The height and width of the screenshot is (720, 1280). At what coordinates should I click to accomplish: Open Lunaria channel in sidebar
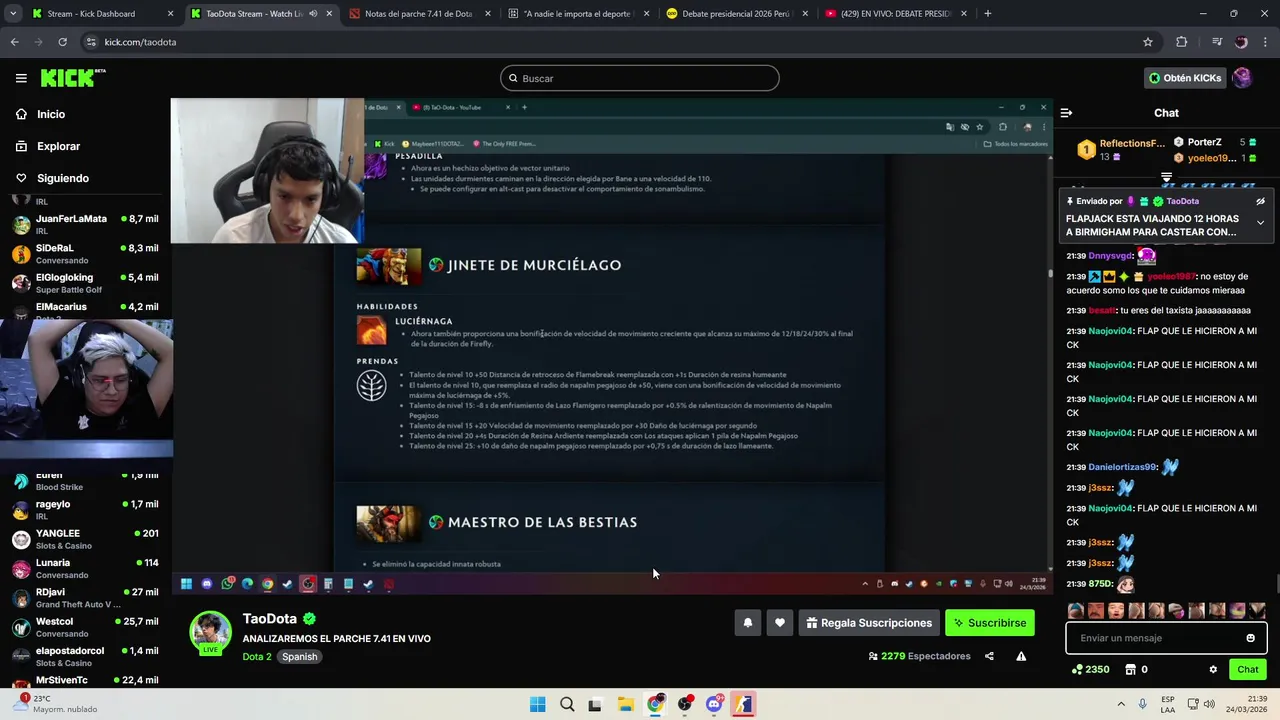point(85,569)
